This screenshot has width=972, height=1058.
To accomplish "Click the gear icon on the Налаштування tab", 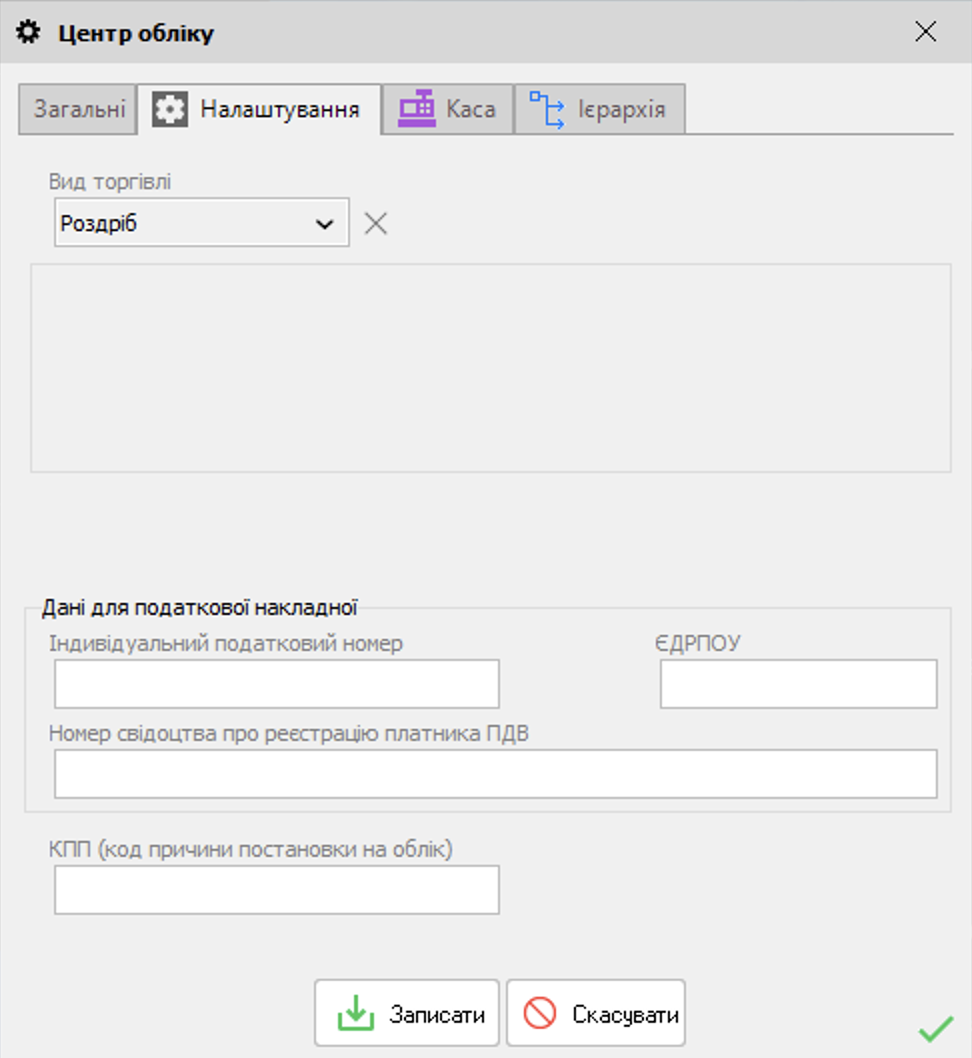I will 169,109.
